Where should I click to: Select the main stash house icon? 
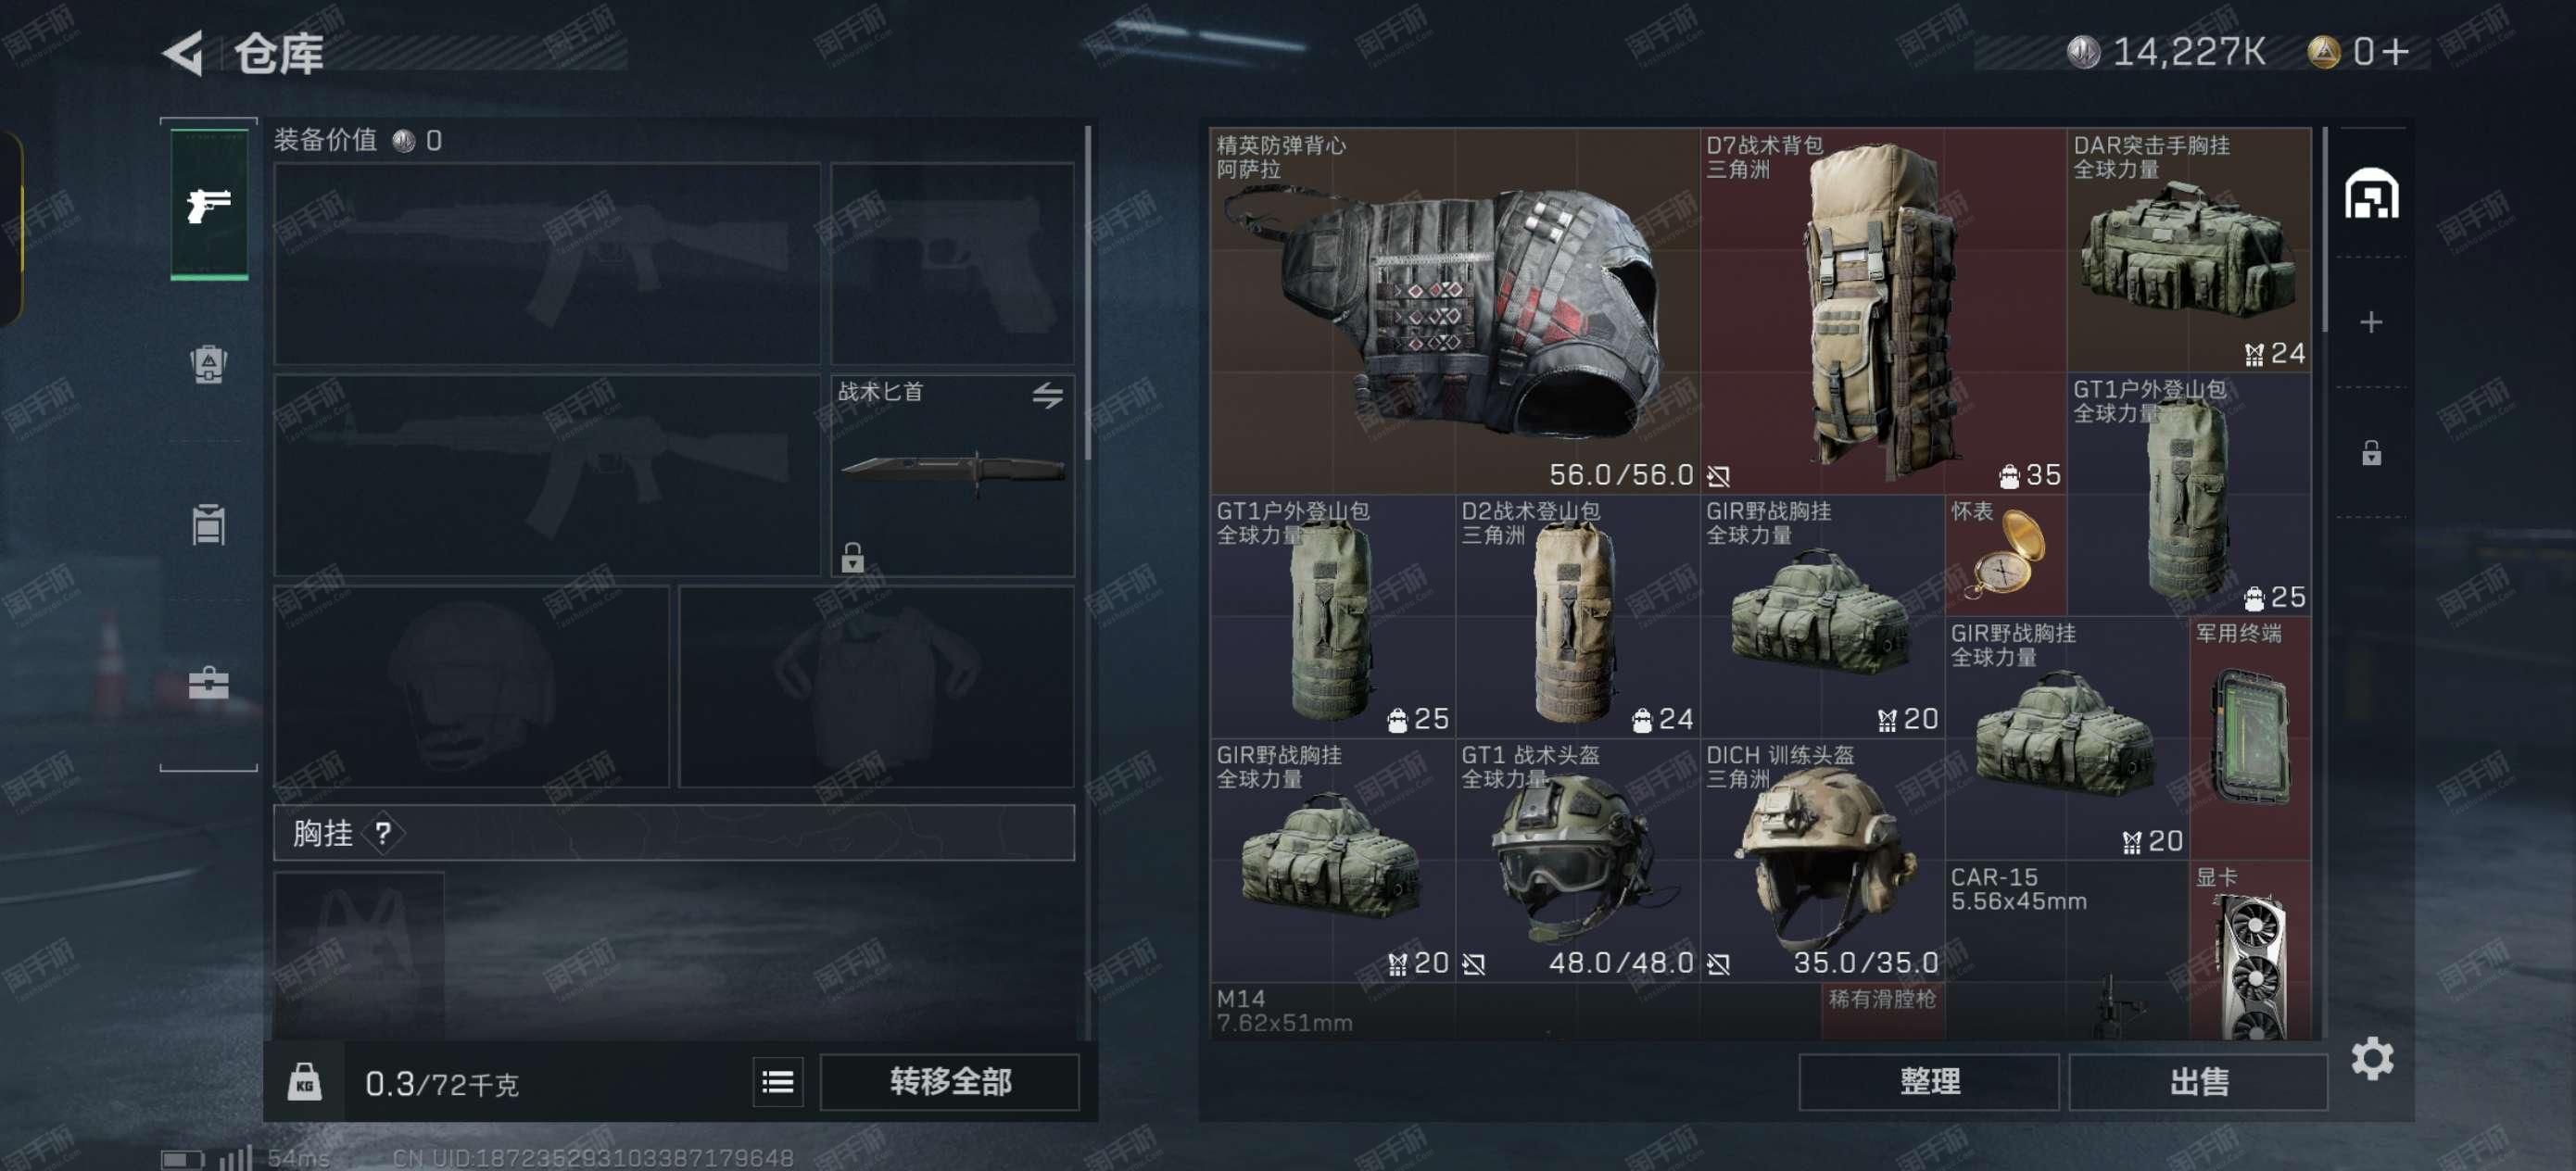tap(2371, 194)
